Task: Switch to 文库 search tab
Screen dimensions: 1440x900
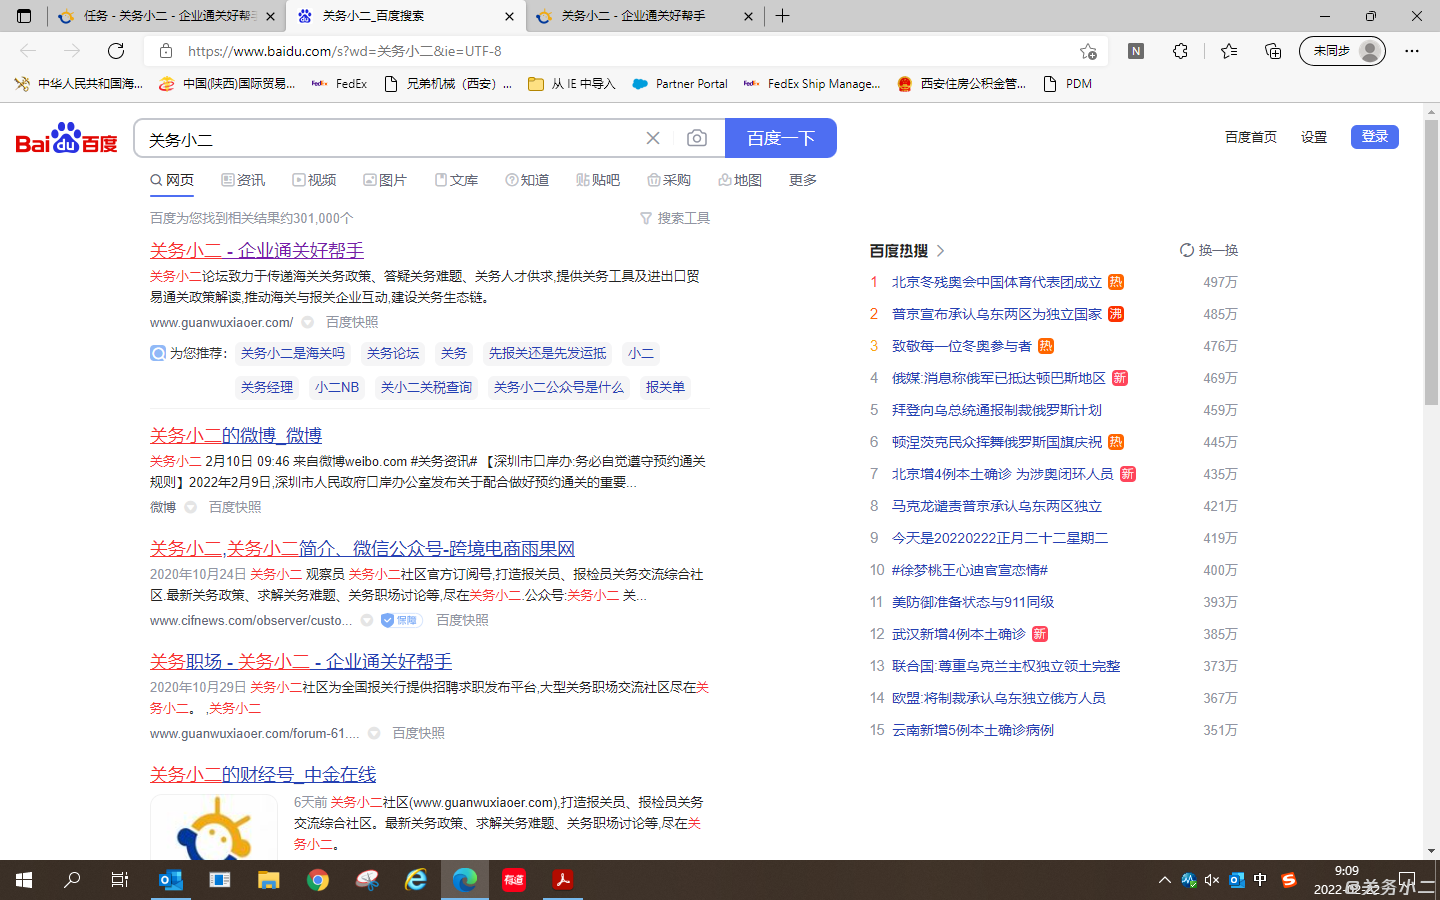Action: (456, 180)
